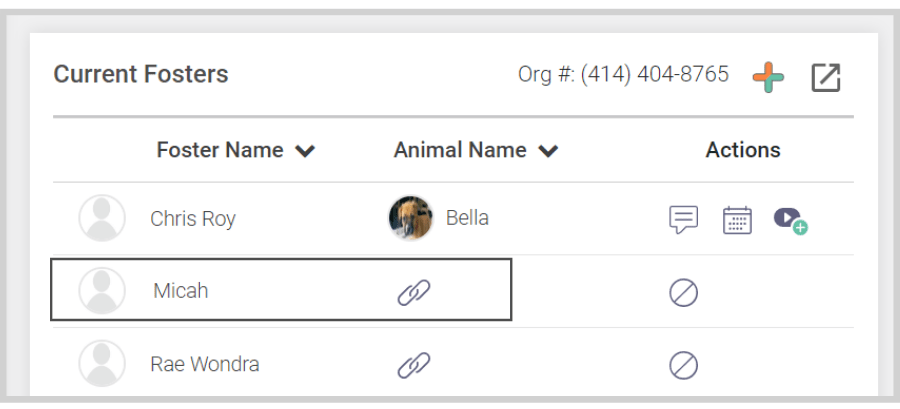Click the disabled action icon in Micah's row
This screenshot has width=900, height=409.
tap(684, 293)
